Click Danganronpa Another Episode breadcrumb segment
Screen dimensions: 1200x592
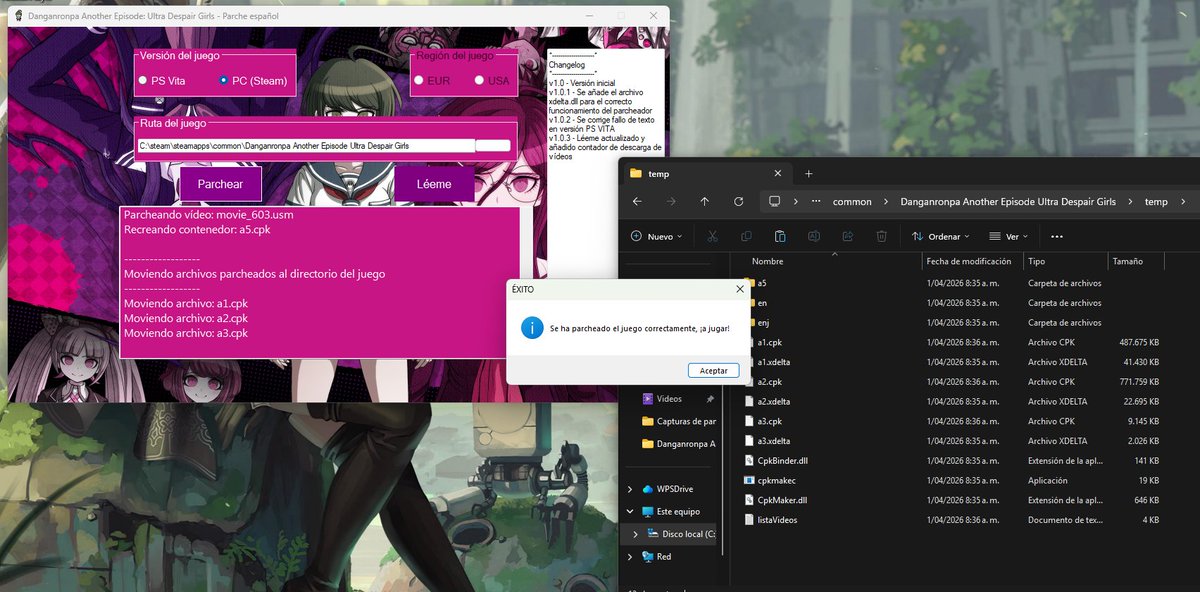(x=1008, y=202)
